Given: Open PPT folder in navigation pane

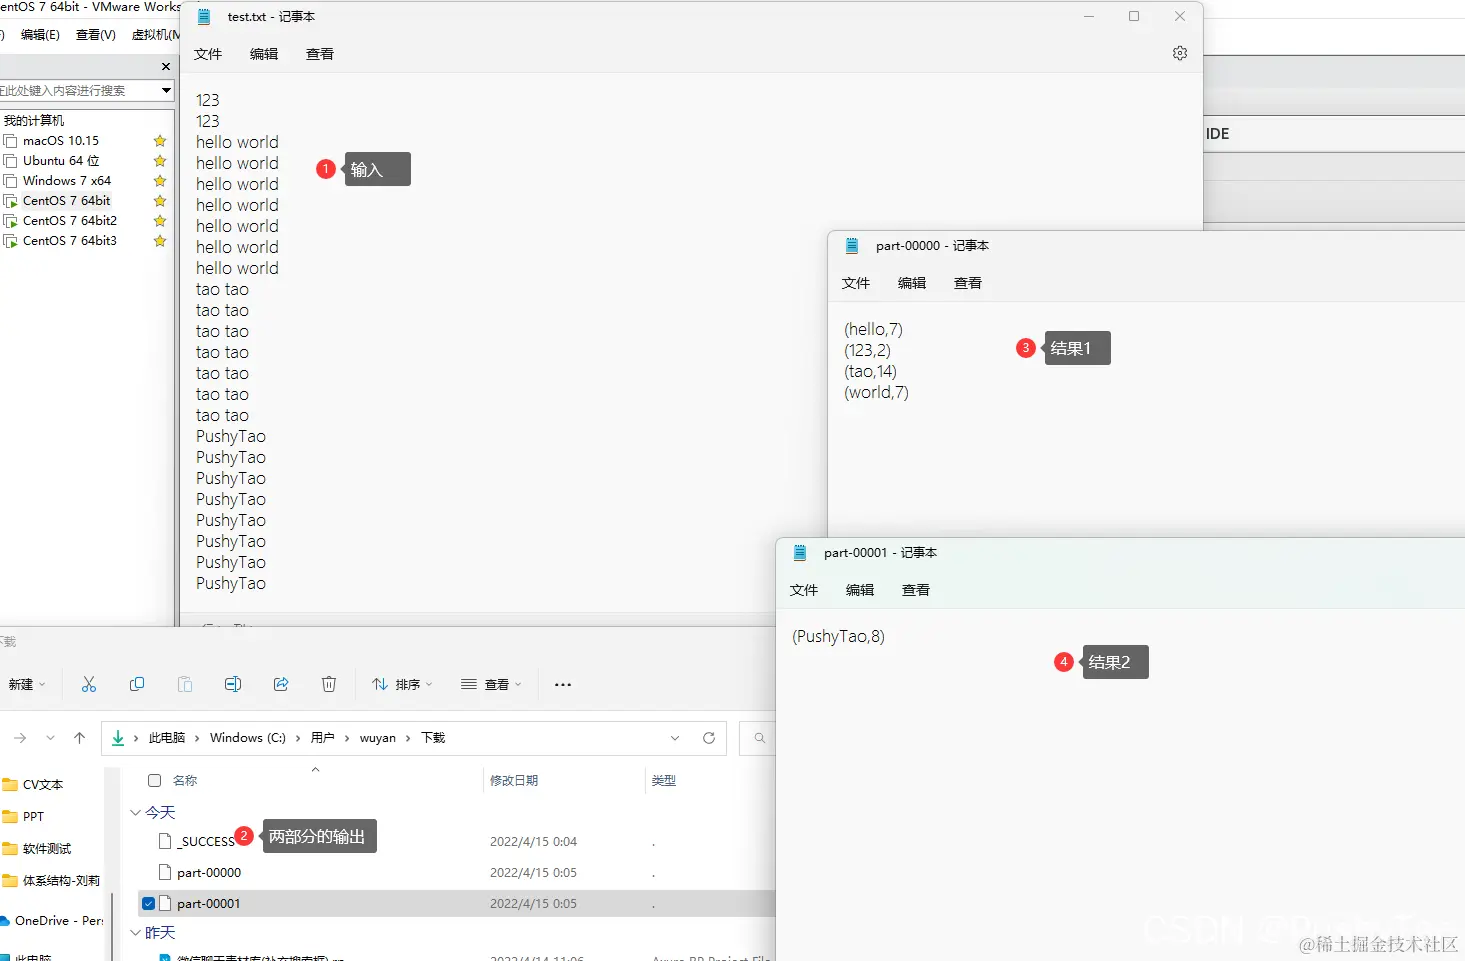Looking at the screenshot, I should coord(33,817).
